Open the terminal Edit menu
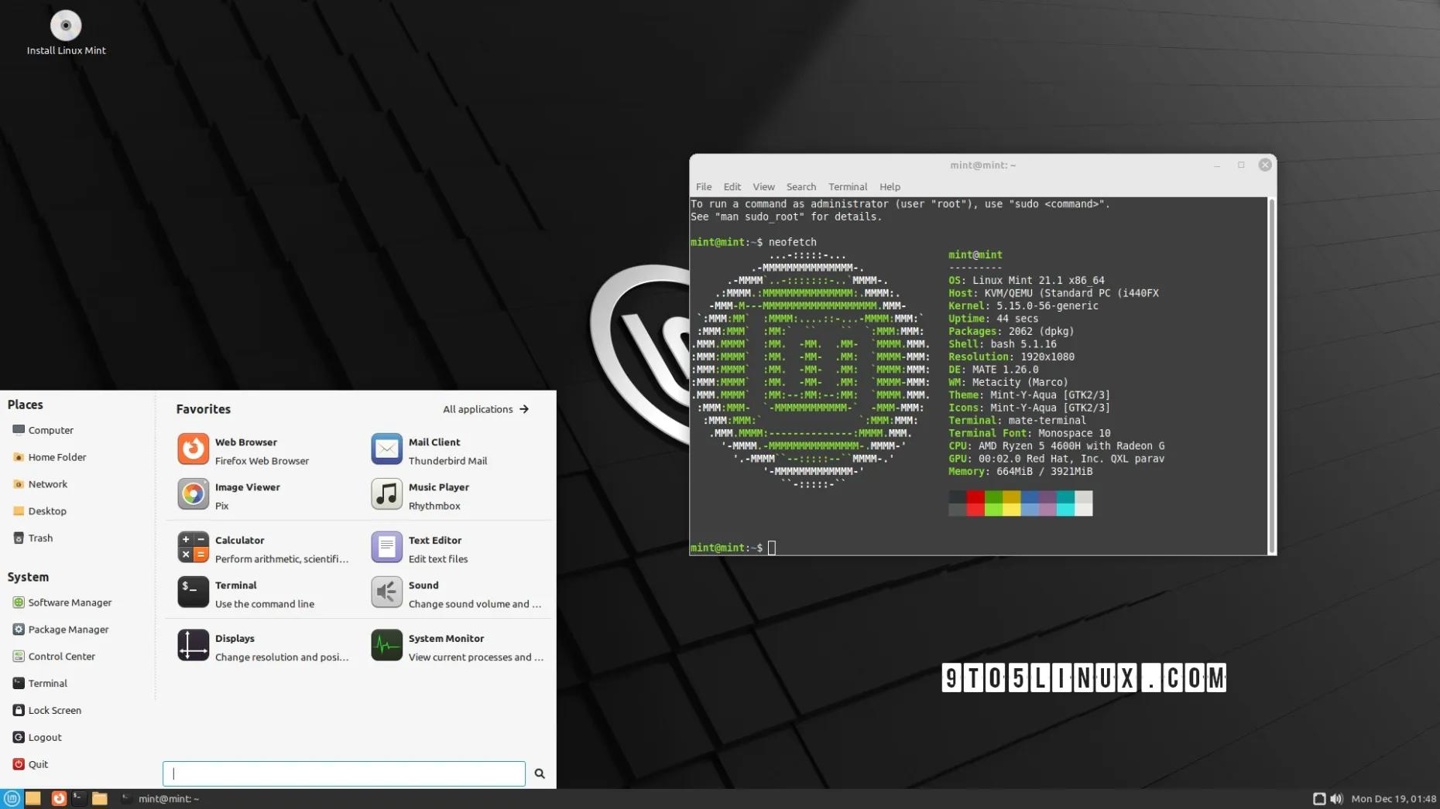Image resolution: width=1440 pixels, height=809 pixels. 732,187
